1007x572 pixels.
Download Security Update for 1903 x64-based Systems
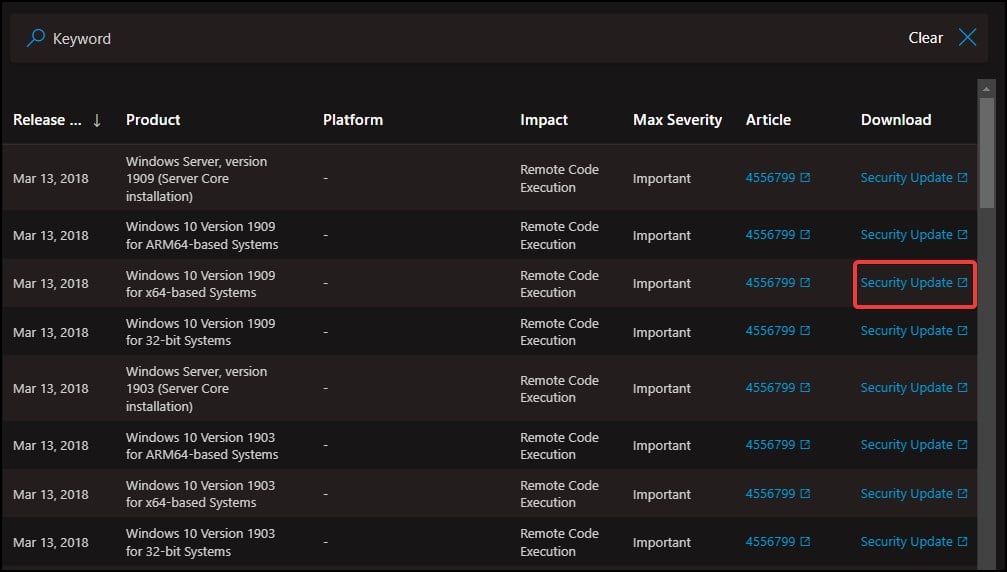point(906,494)
